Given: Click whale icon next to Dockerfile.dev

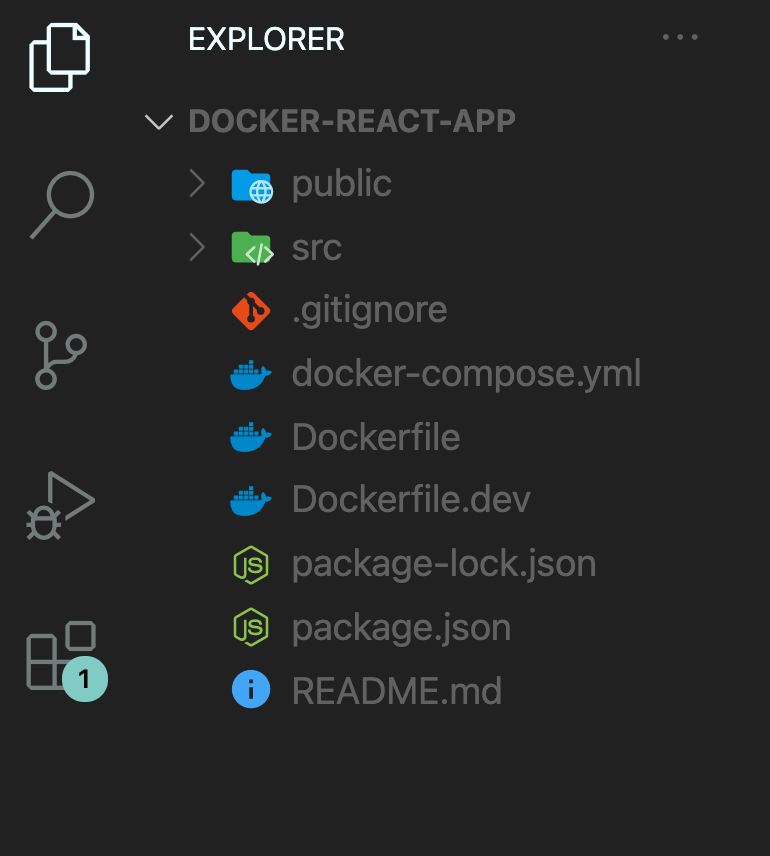Looking at the screenshot, I should [251, 501].
